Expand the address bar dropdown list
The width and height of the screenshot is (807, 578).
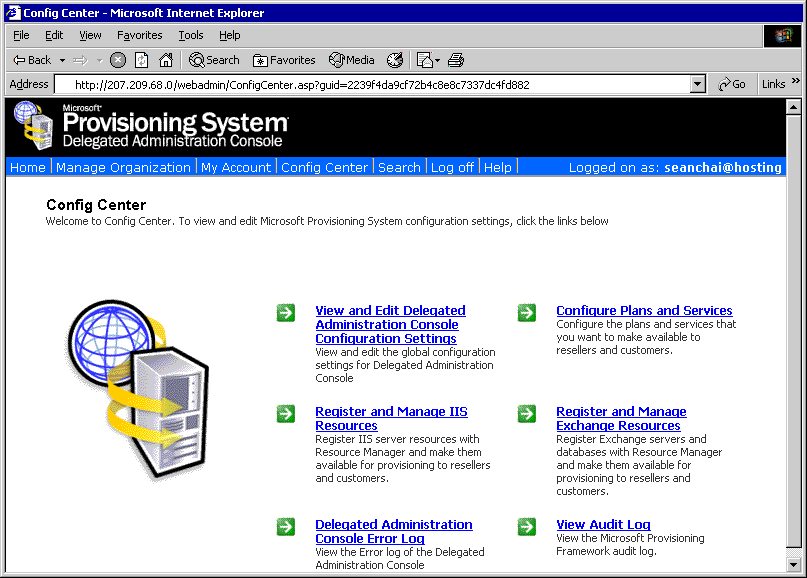pyautogui.click(x=697, y=84)
